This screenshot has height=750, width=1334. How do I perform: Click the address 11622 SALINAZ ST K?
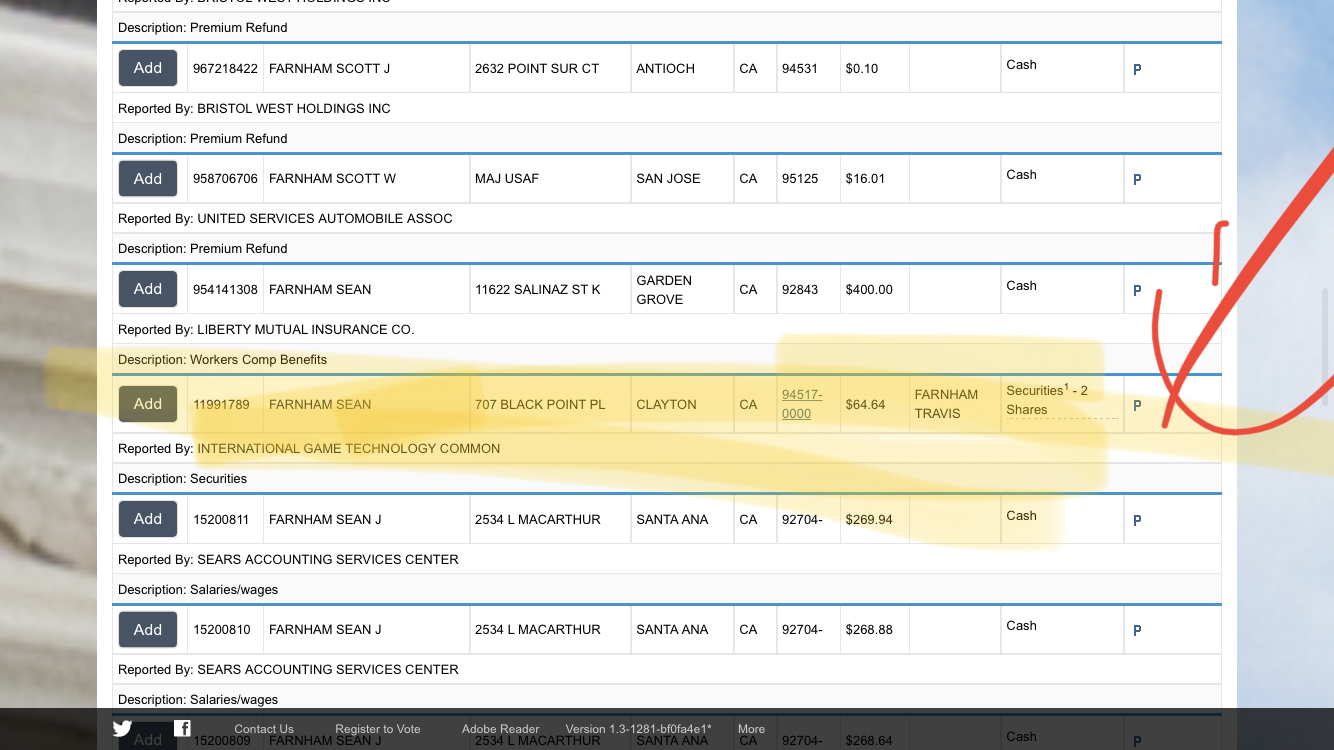[x=538, y=289]
